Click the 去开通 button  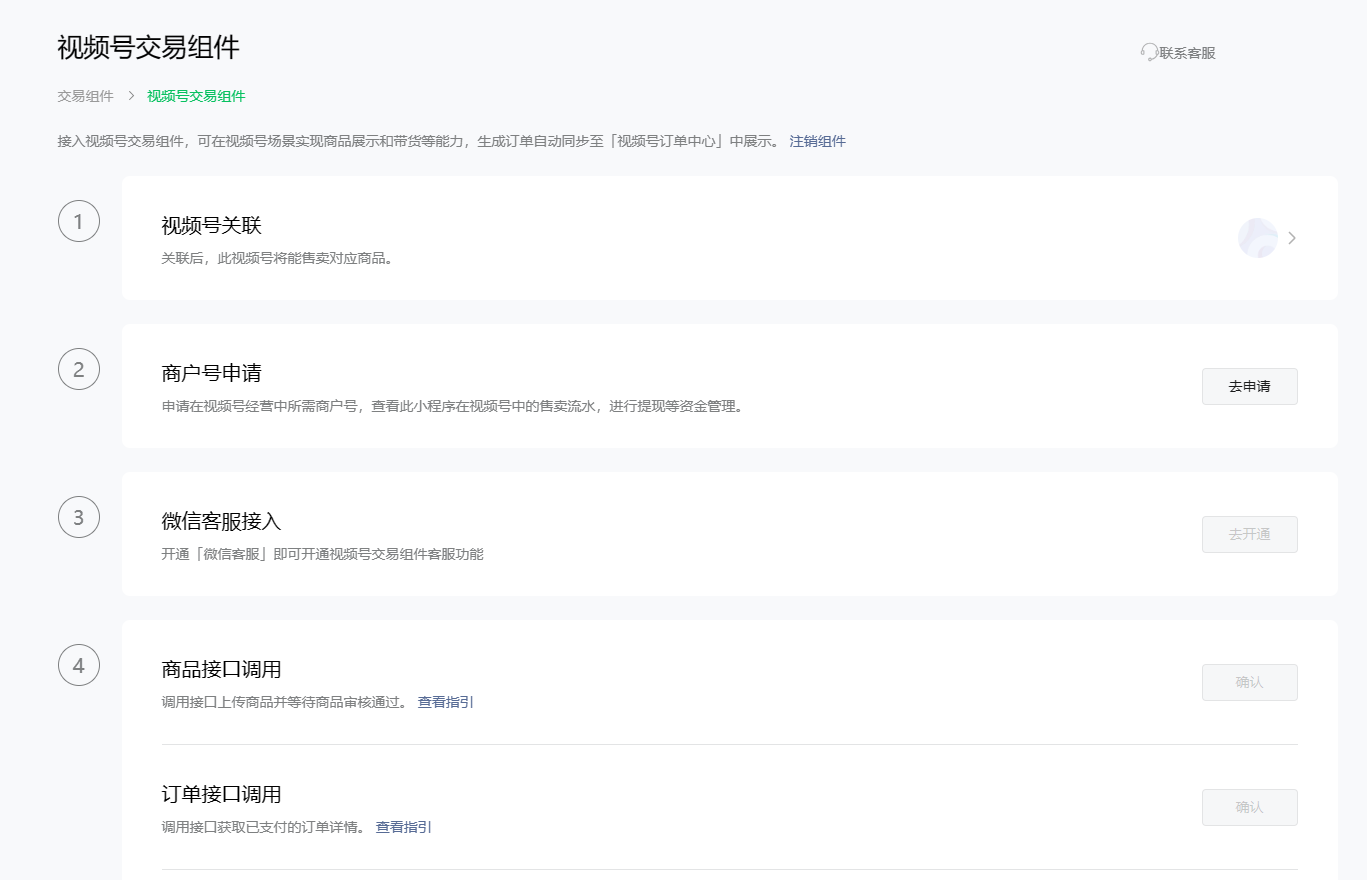click(x=1249, y=534)
